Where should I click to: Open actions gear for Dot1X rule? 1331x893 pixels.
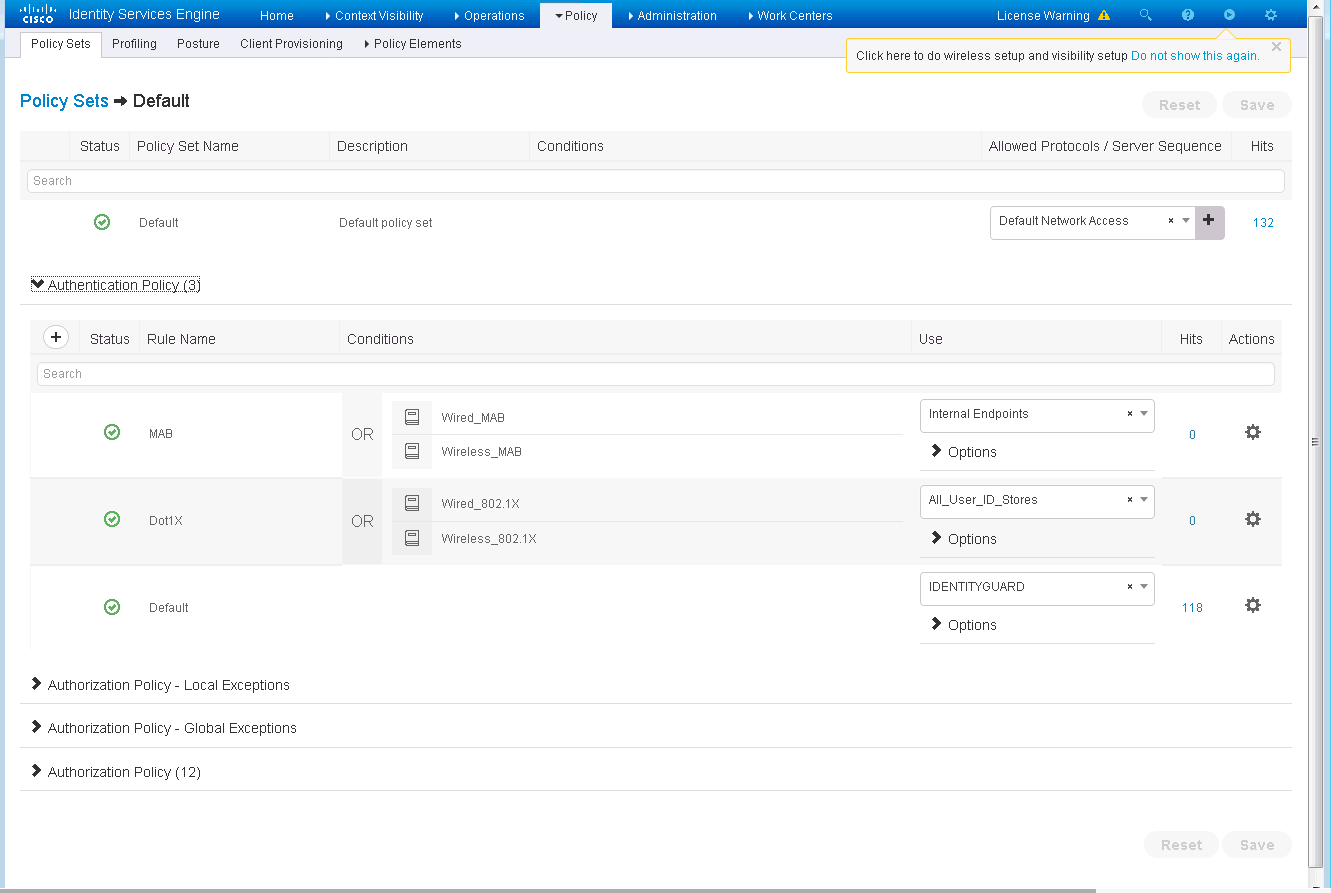click(x=1252, y=519)
